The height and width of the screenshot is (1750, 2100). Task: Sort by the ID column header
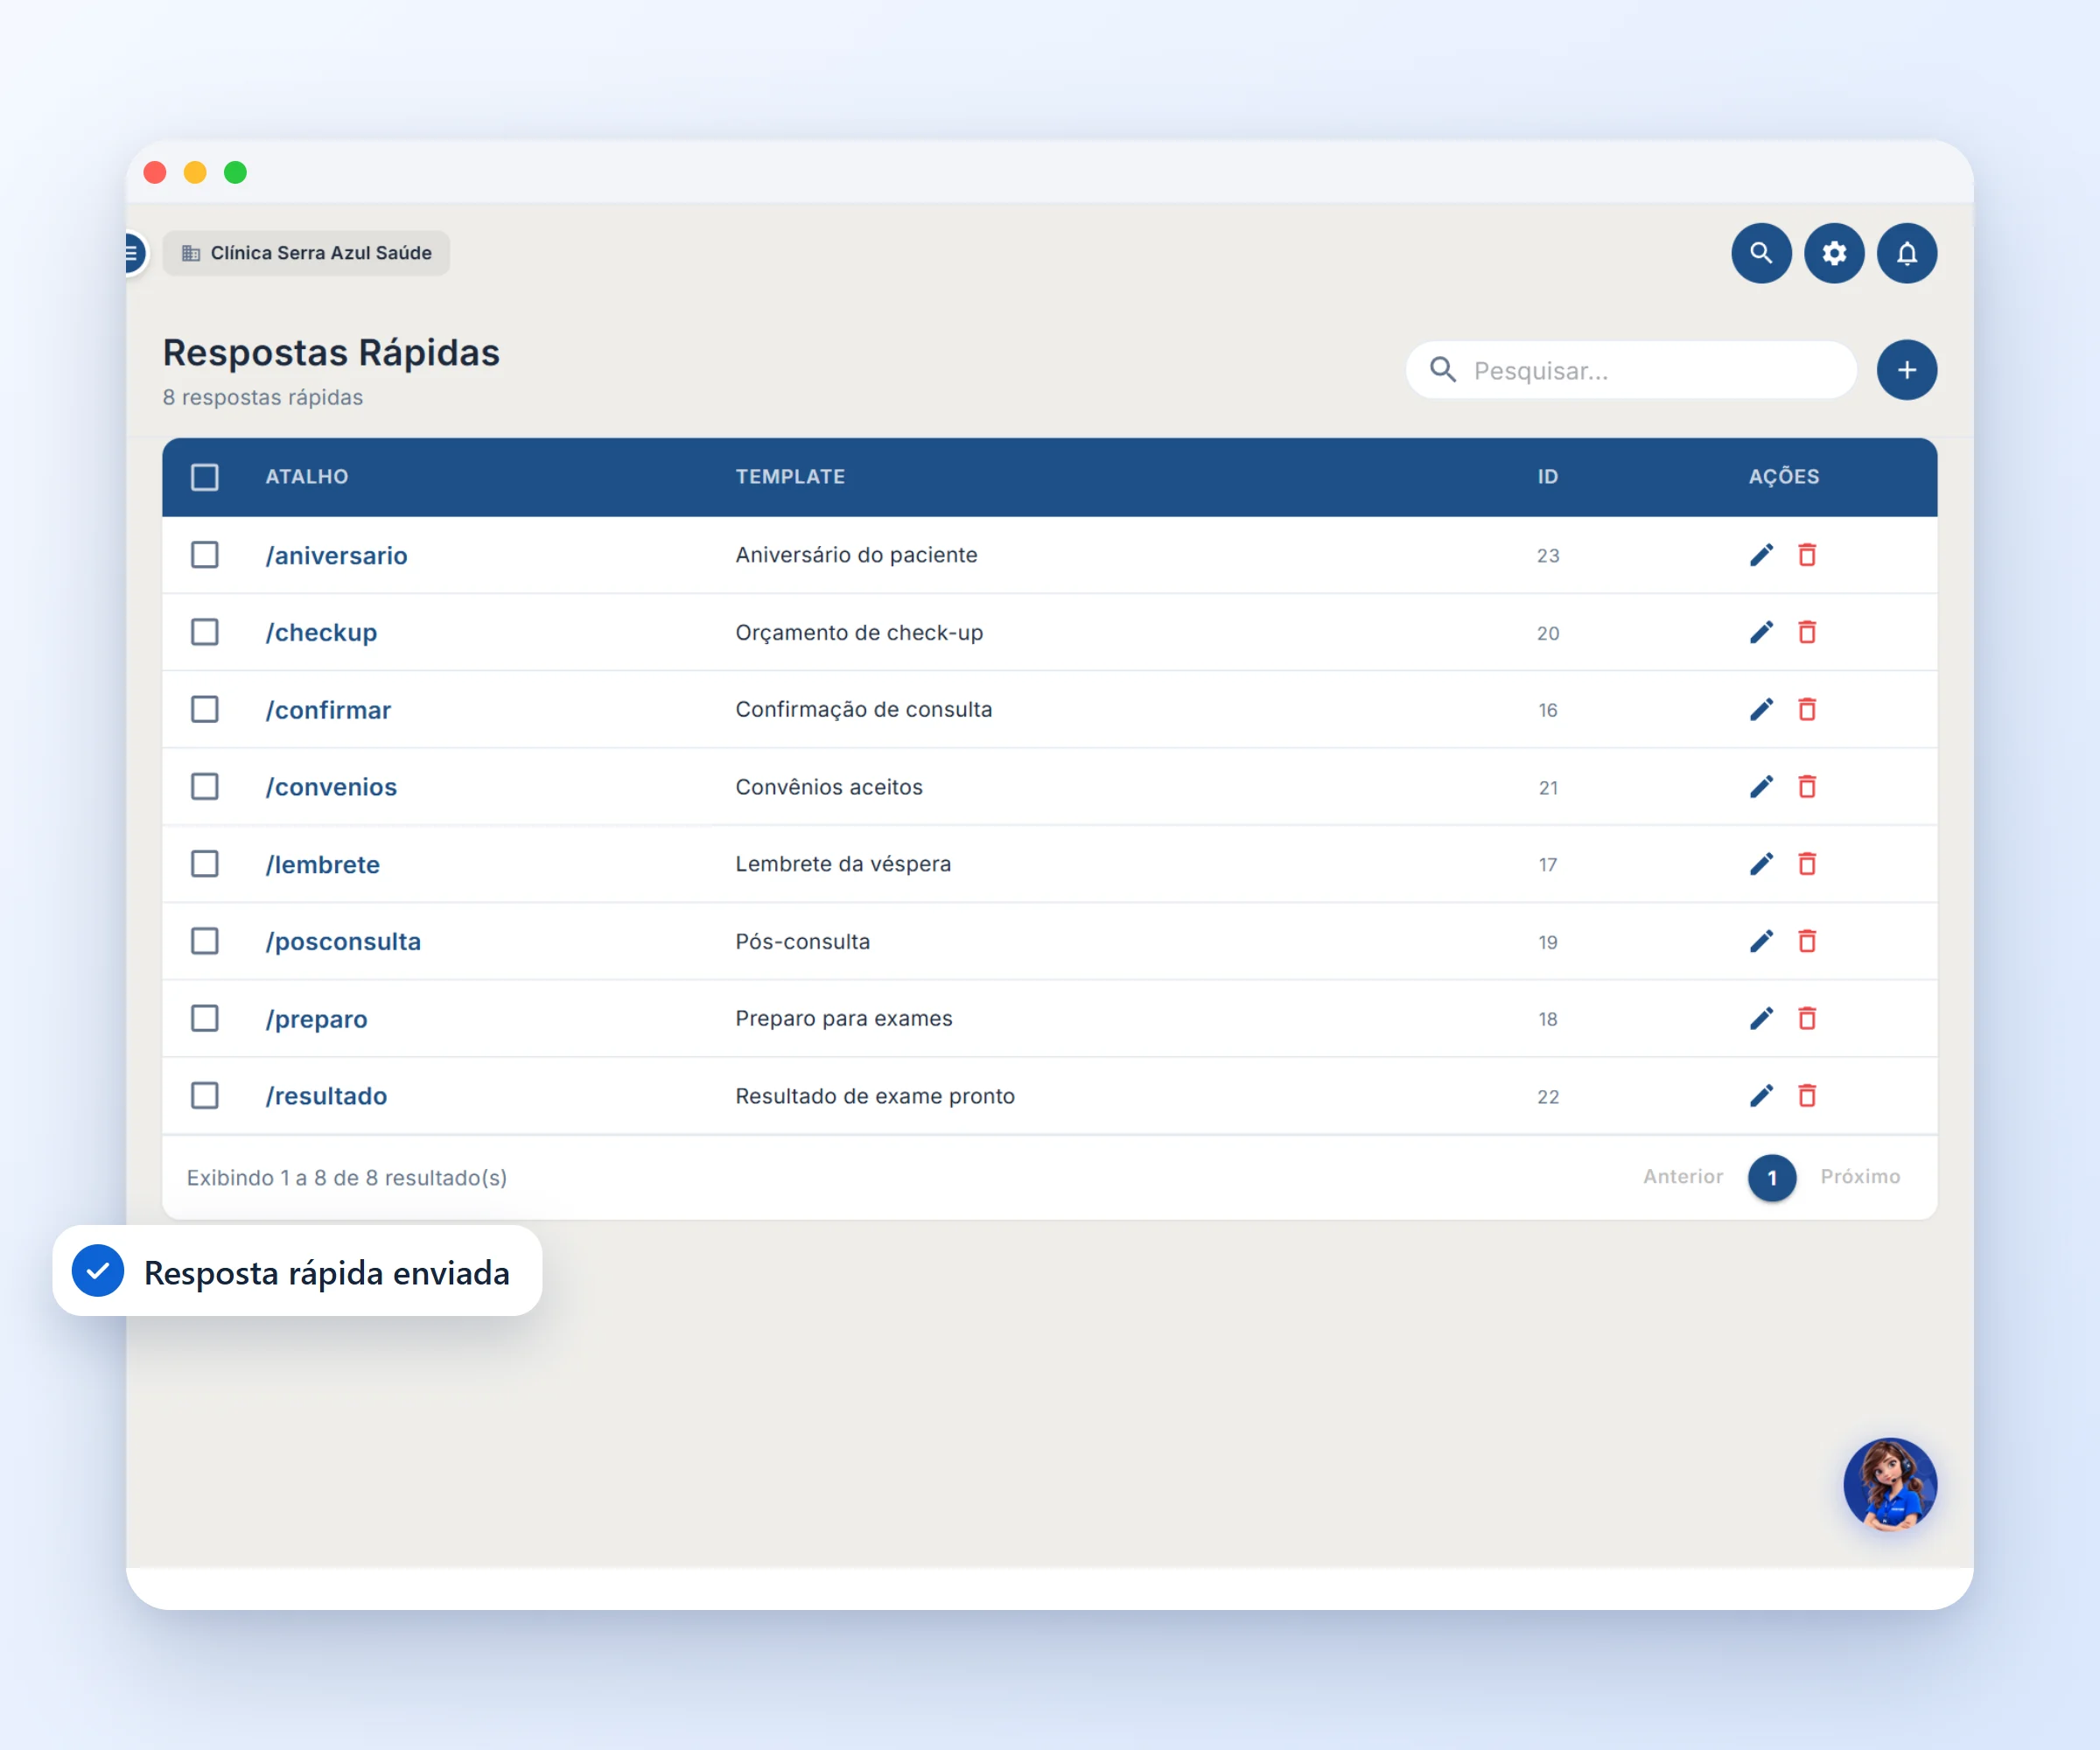tap(1548, 477)
